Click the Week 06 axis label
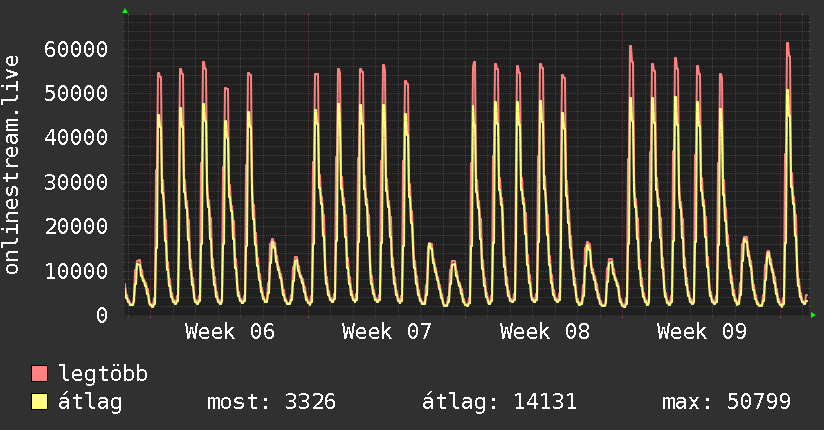 230,331
